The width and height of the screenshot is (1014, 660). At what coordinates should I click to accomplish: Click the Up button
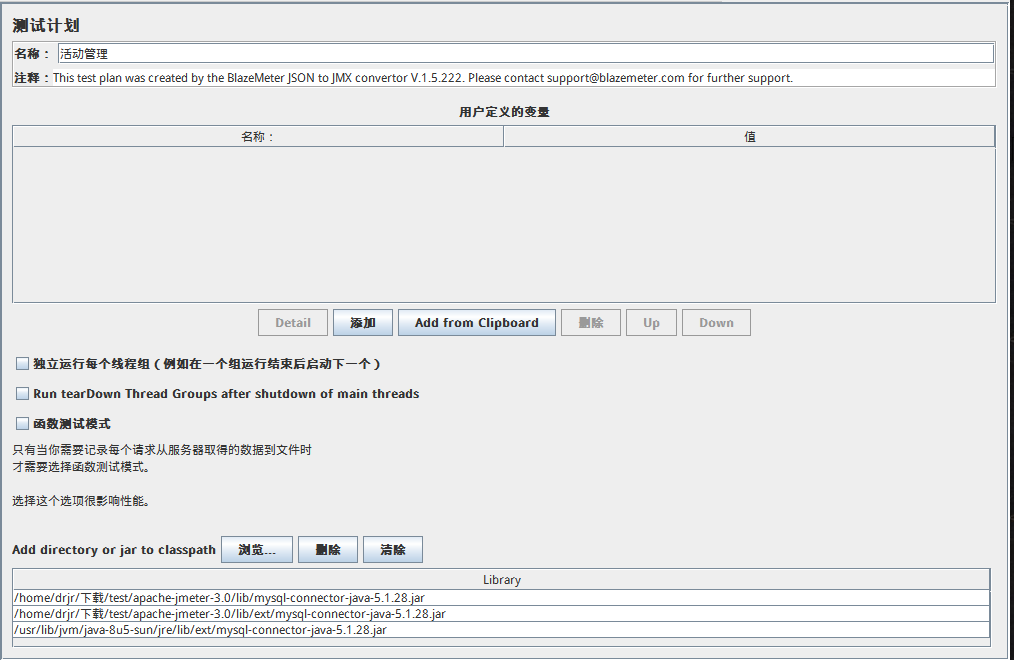pos(651,323)
